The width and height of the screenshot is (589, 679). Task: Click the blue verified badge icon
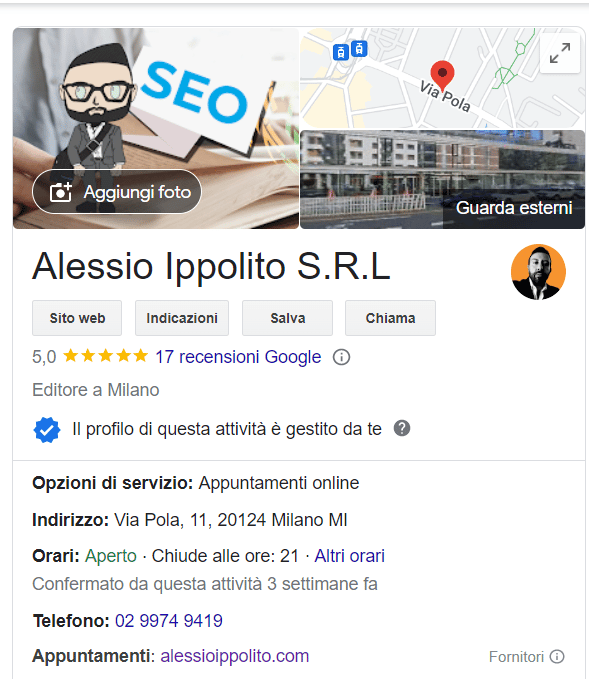point(47,430)
